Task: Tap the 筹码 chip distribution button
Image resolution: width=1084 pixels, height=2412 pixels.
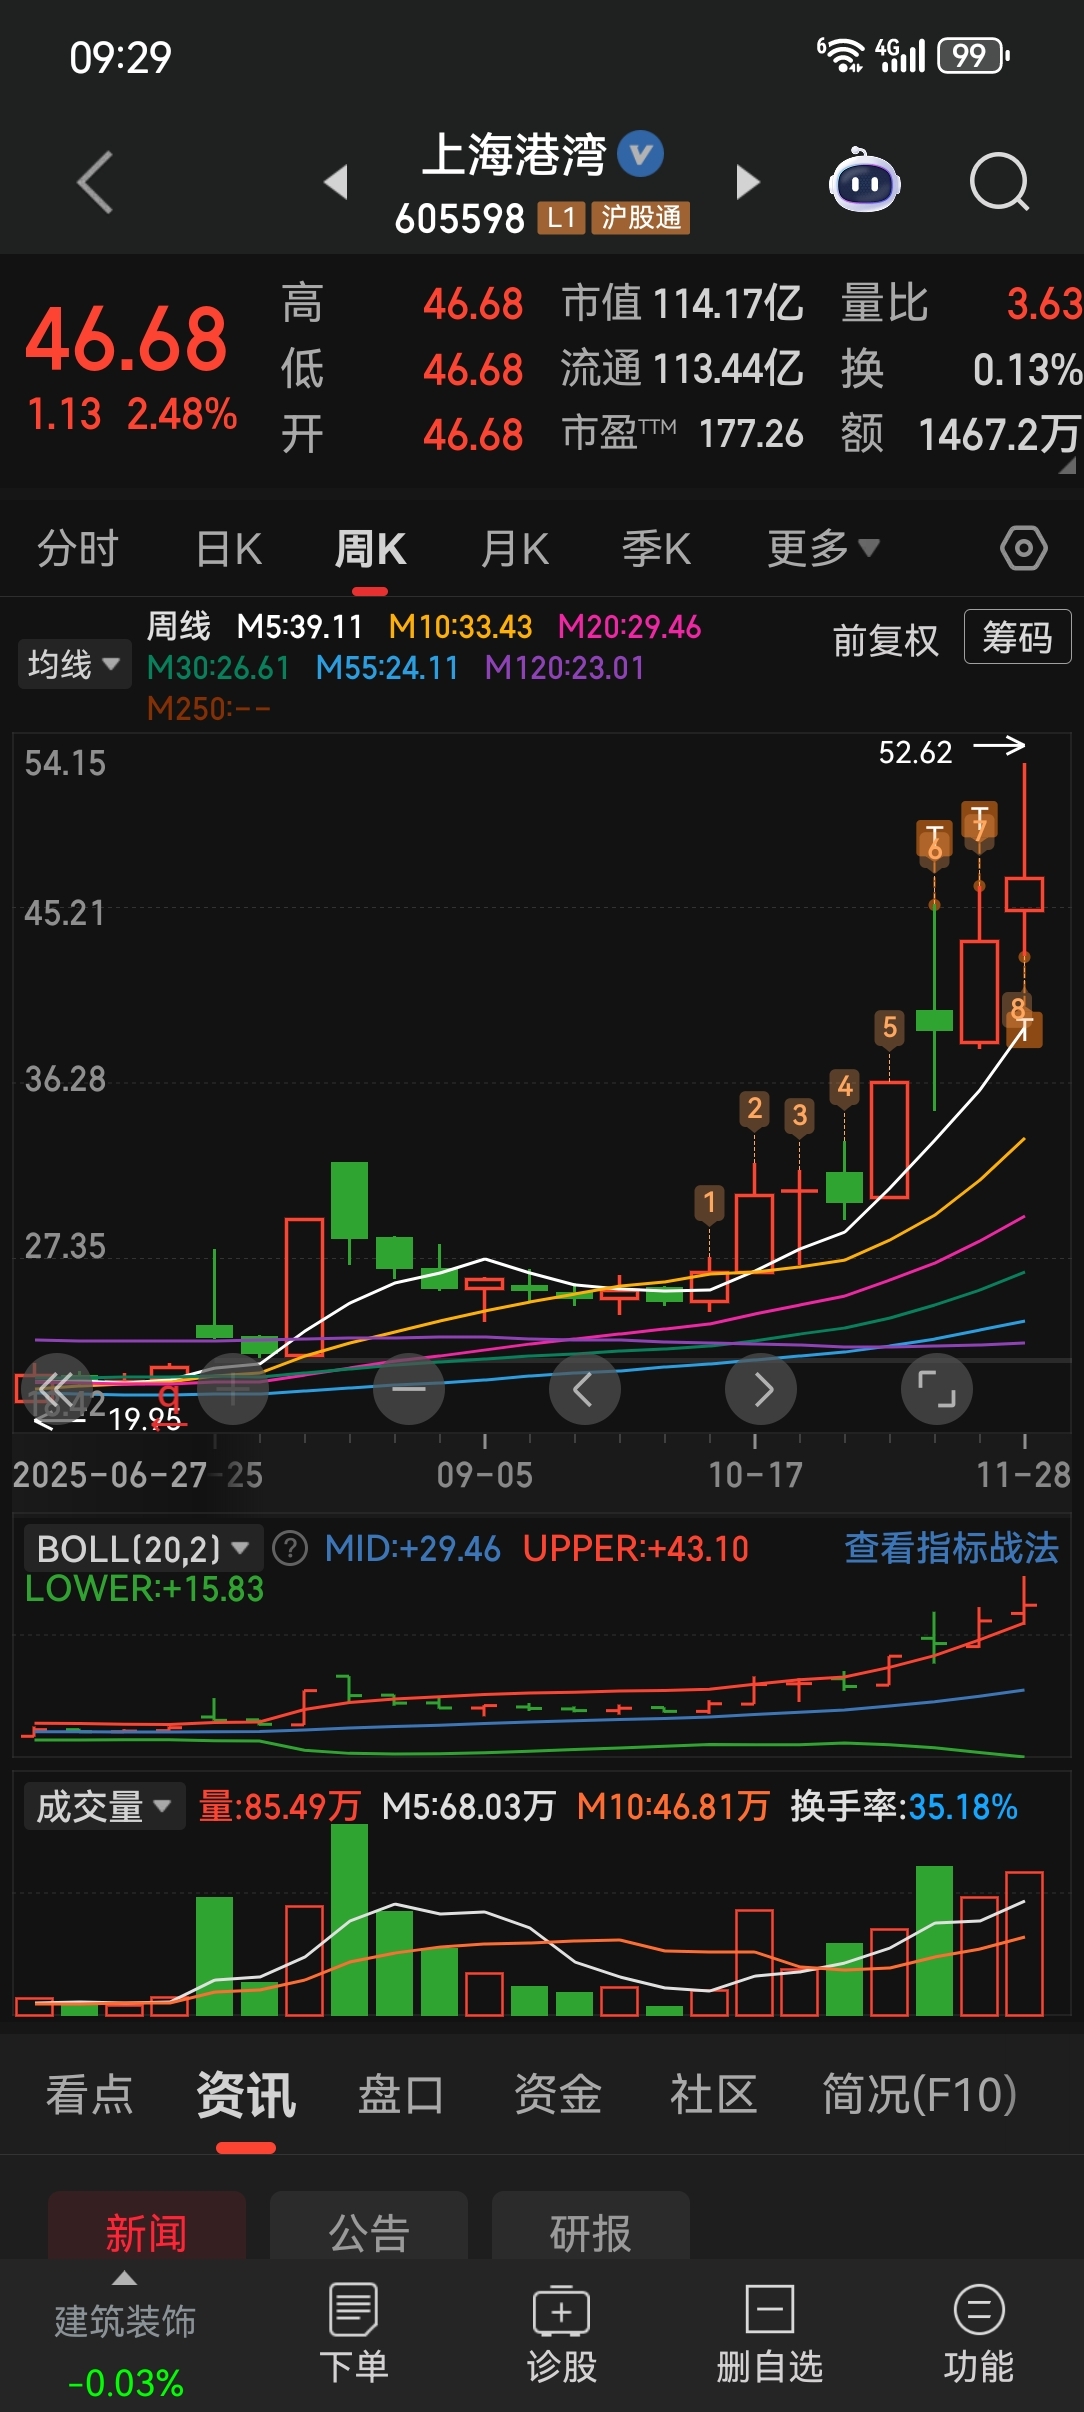Action: click(1017, 637)
